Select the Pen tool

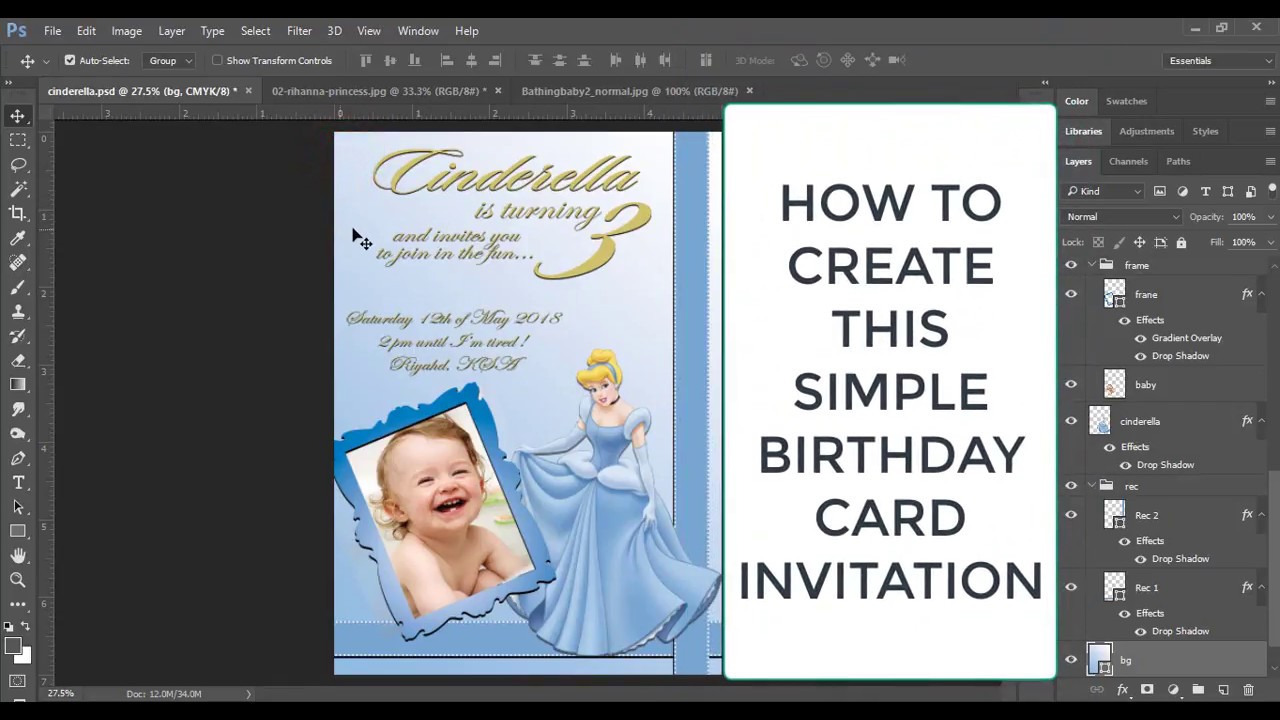[18, 458]
